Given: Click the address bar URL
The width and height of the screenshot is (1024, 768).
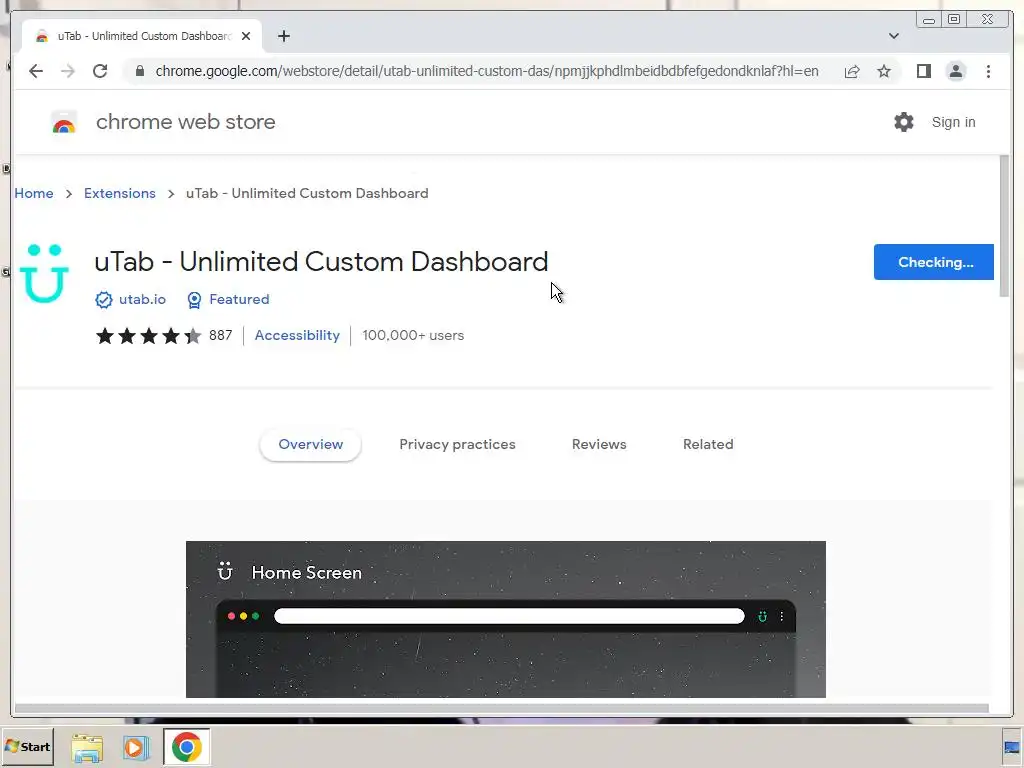Looking at the screenshot, I should pyautogui.click(x=487, y=71).
